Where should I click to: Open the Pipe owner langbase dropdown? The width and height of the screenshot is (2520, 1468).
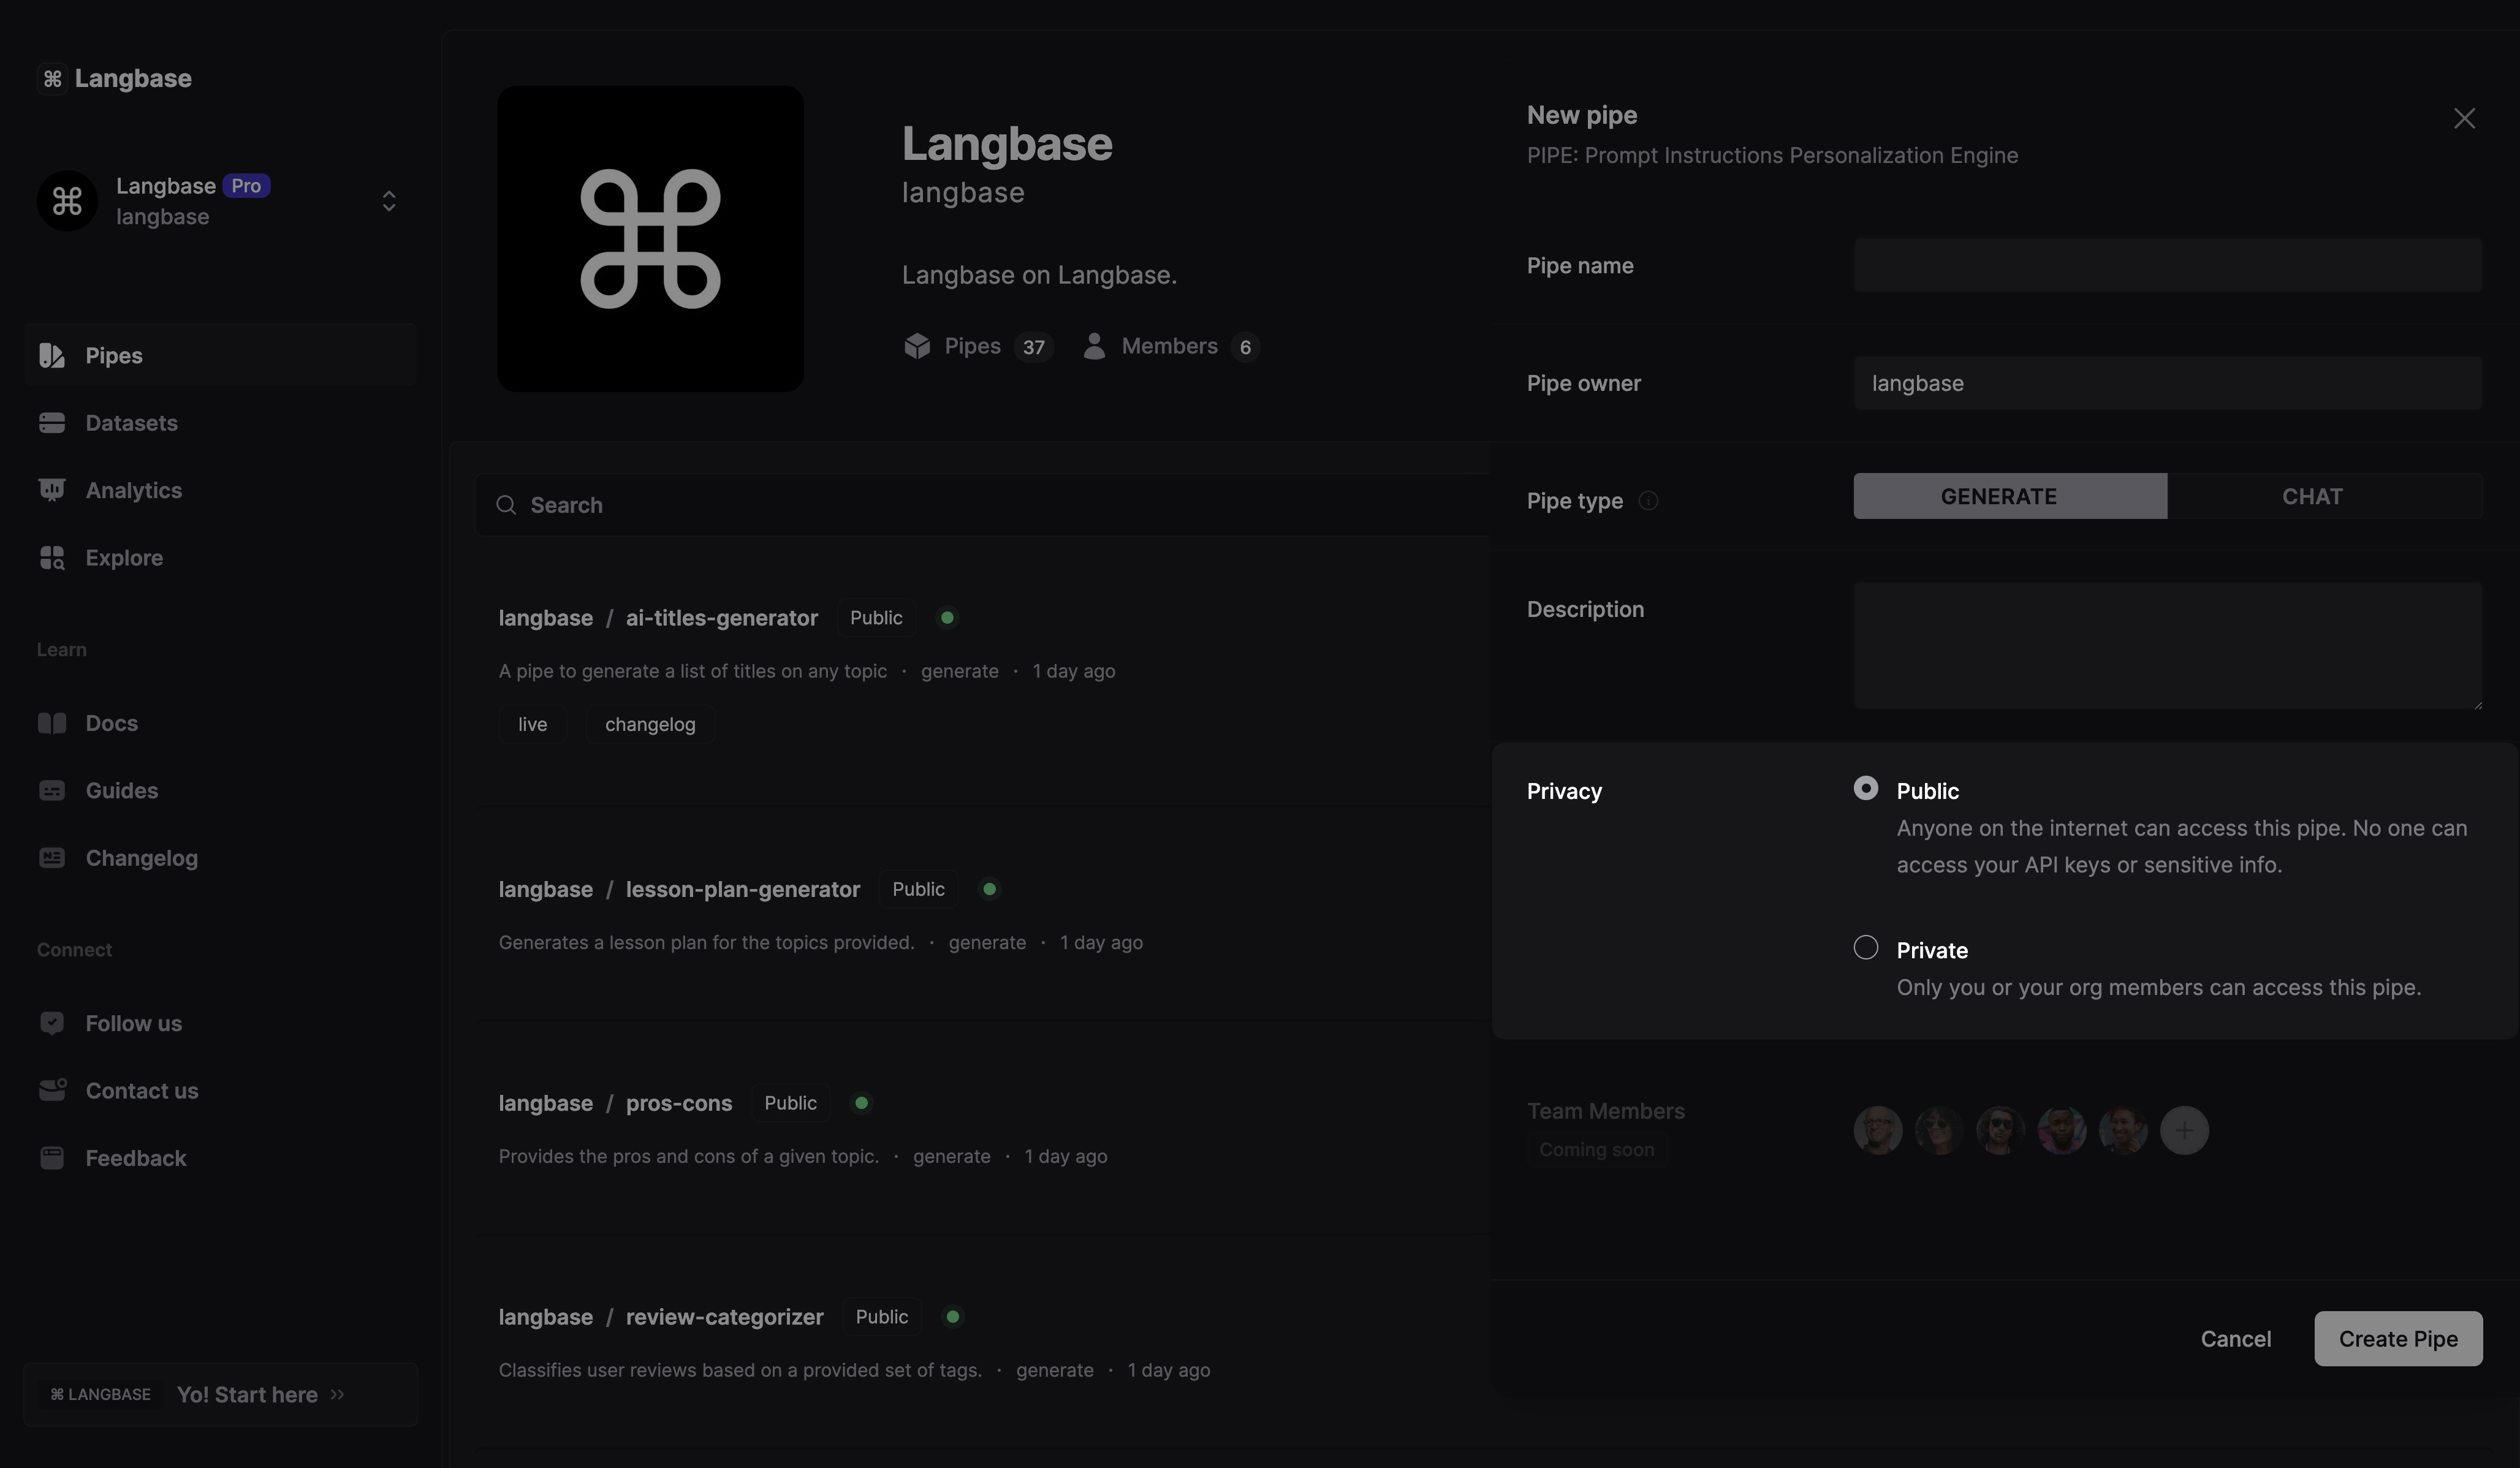tap(2166, 383)
